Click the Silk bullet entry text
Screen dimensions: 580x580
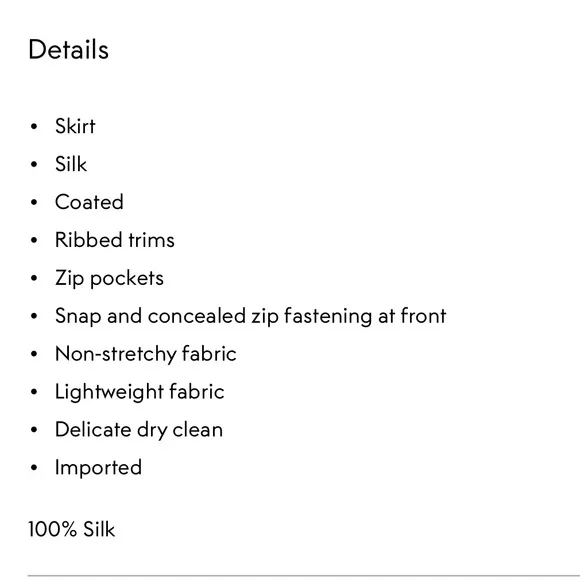click(71, 164)
